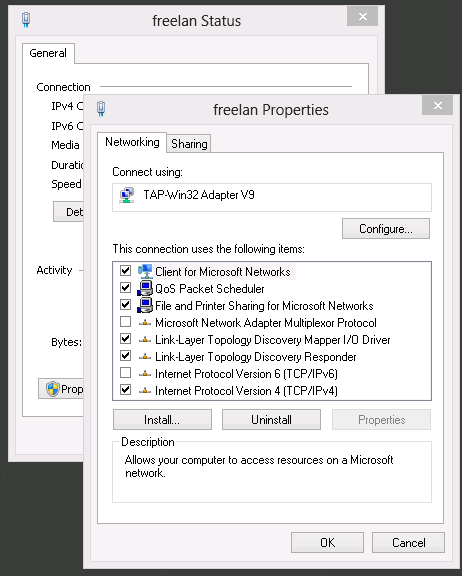The width and height of the screenshot is (462, 576).
Task: Select Client for Microsoft Networks text
Action: pos(223,272)
